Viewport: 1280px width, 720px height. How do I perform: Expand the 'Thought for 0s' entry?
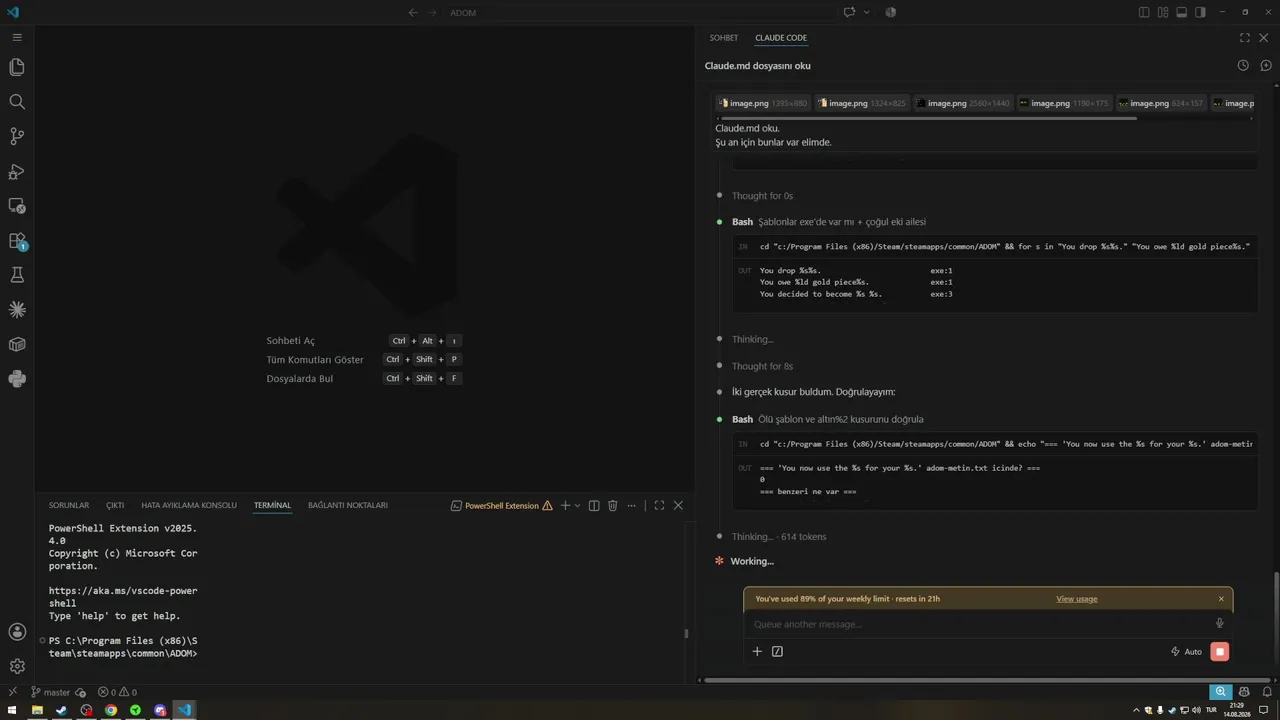point(762,196)
